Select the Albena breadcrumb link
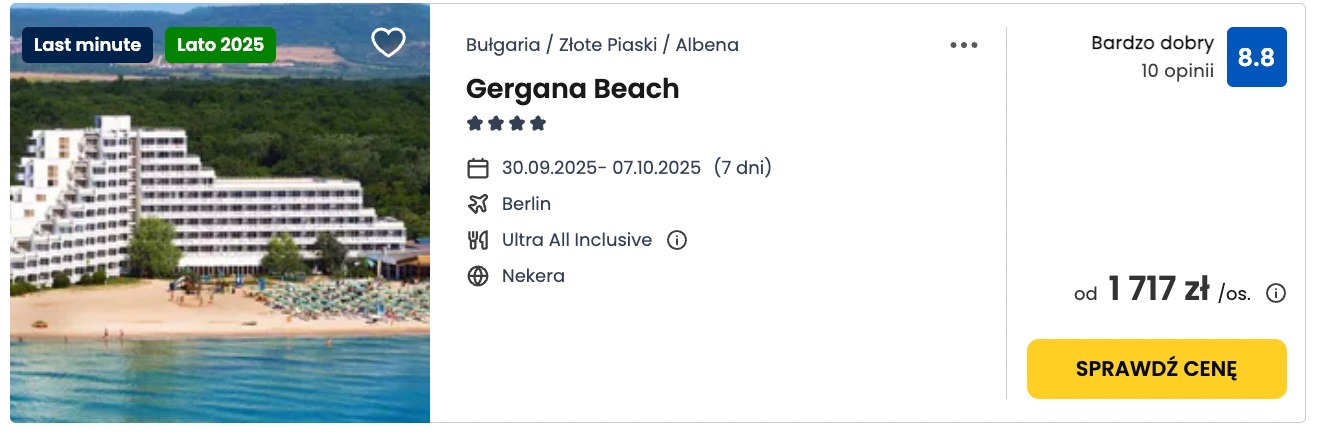The image size is (1318, 432). click(x=707, y=45)
